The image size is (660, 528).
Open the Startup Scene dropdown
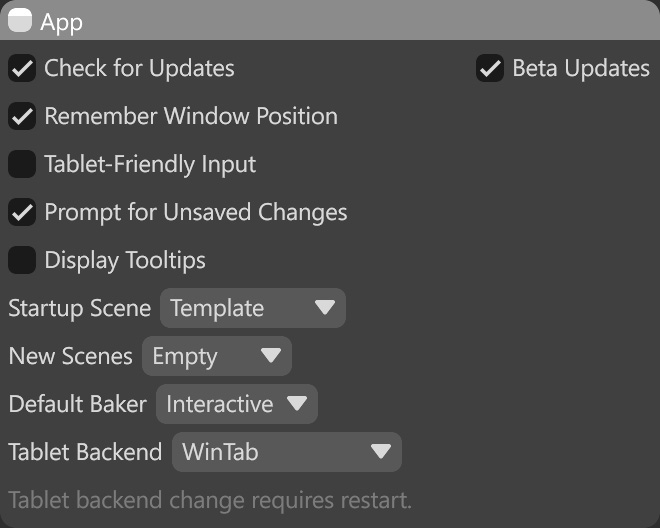(252, 309)
